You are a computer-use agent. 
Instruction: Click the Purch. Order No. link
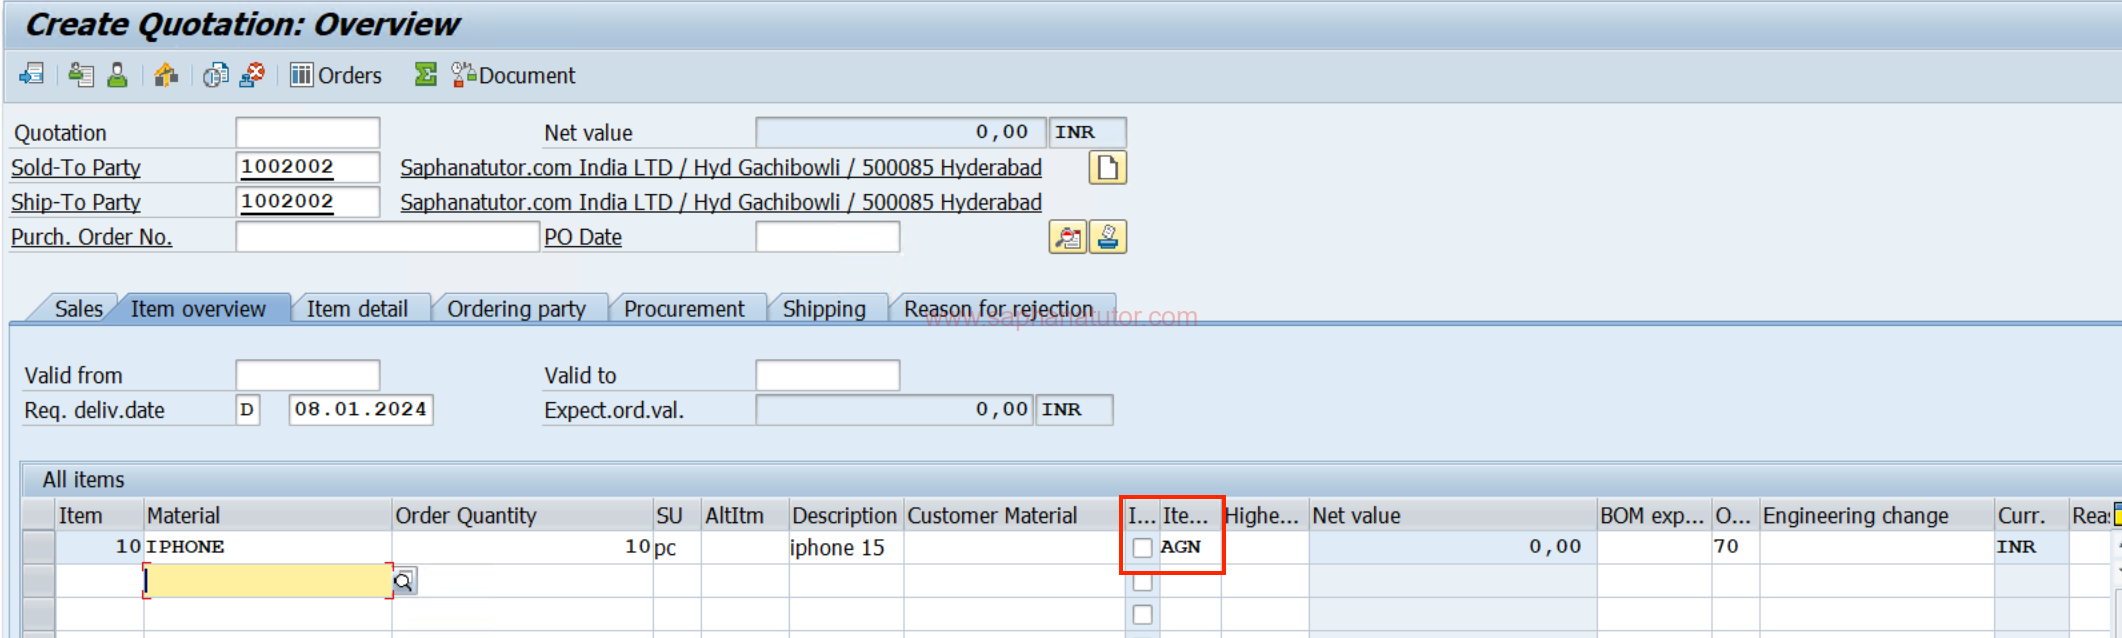tap(92, 237)
